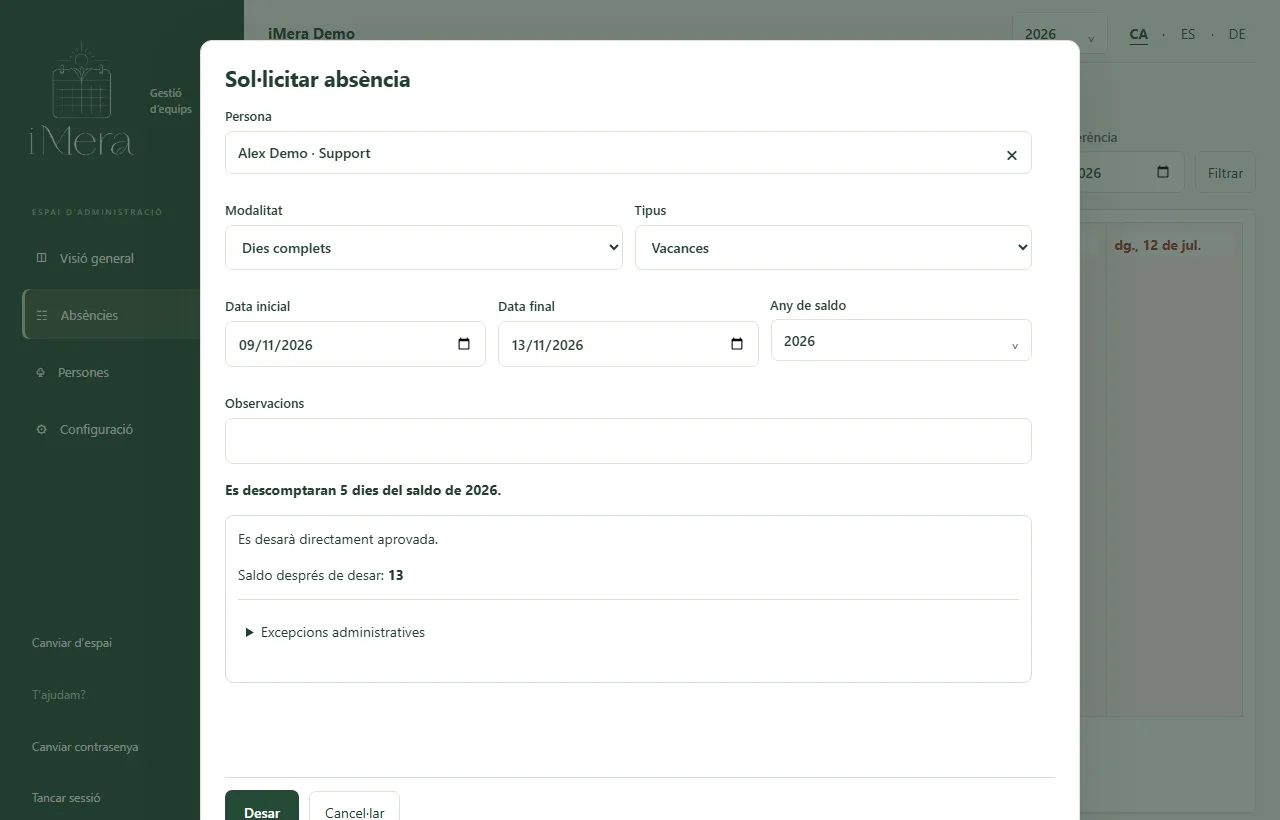This screenshot has height=820, width=1280.
Task: Focus the Persona input field
Action: pyautogui.click(x=628, y=153)
